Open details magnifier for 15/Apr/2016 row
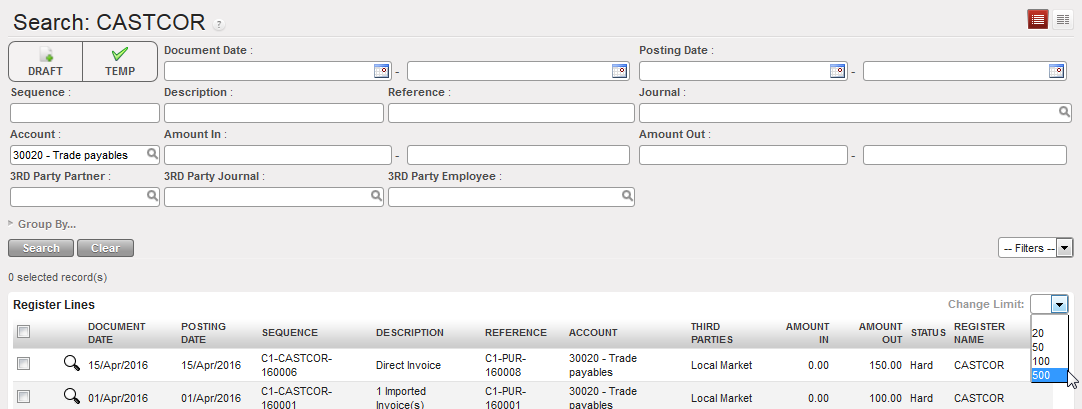 click(71, 365)
